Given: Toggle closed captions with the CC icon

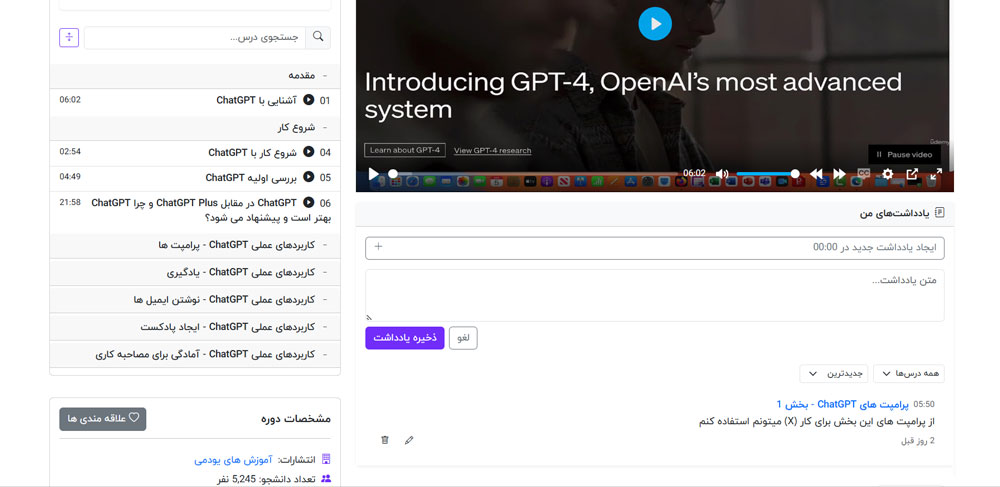Looking at the screenshot, I should 864,173.
